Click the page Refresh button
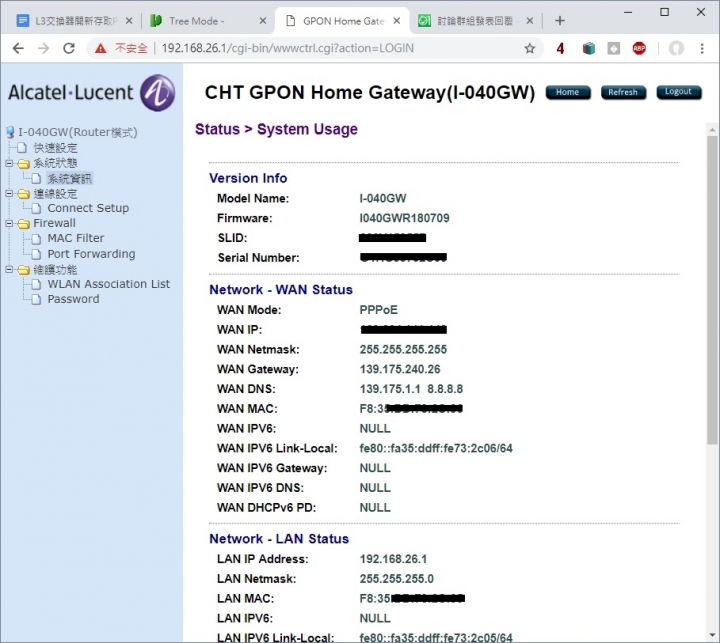 pos(623,92)
